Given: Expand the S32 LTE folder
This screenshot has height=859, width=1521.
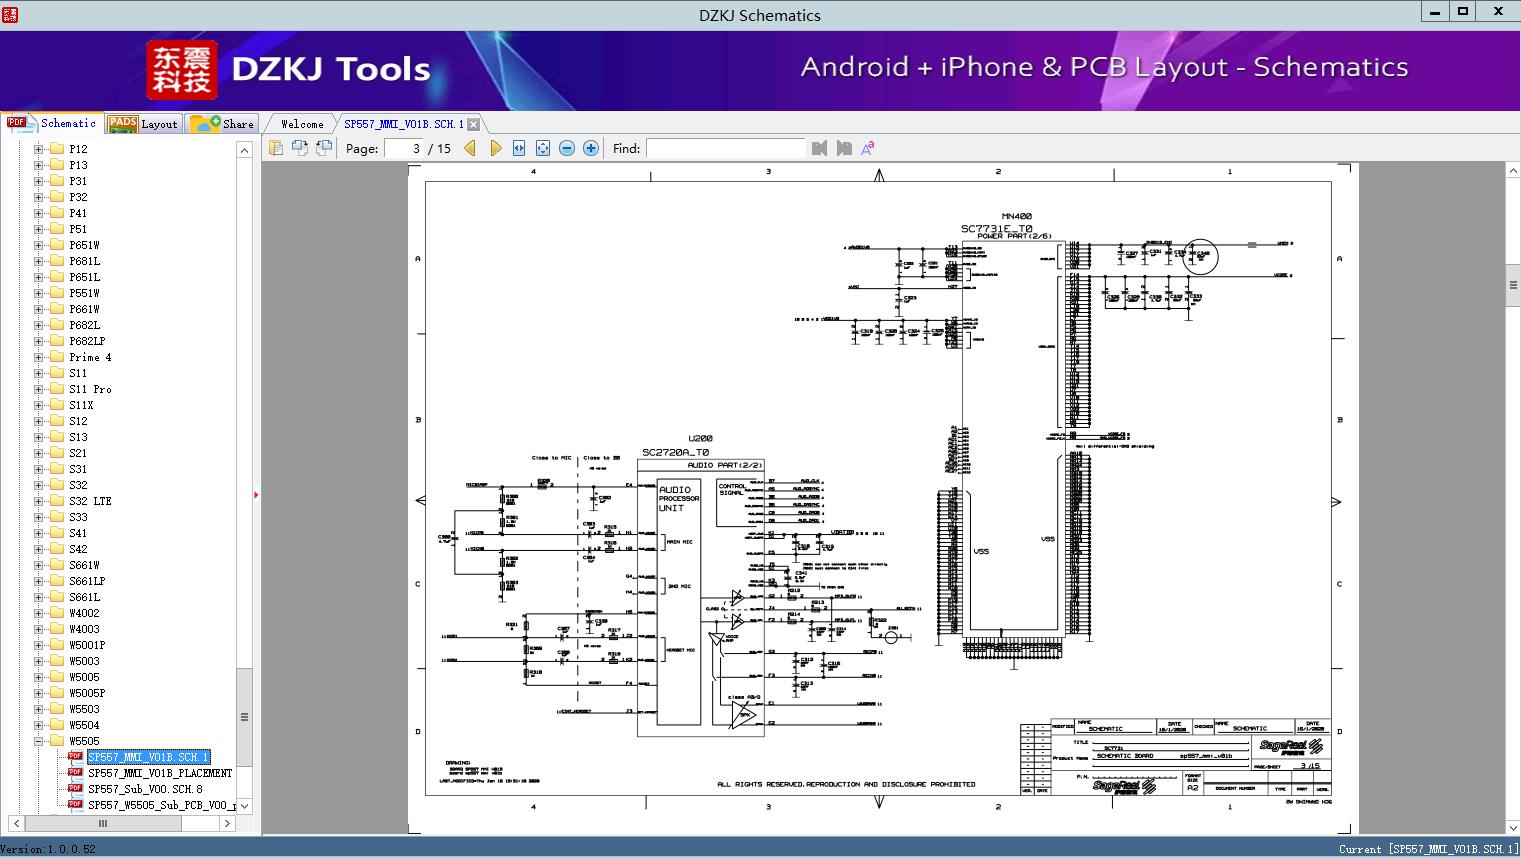Looking at the screenshot, I should coord(38,501).
